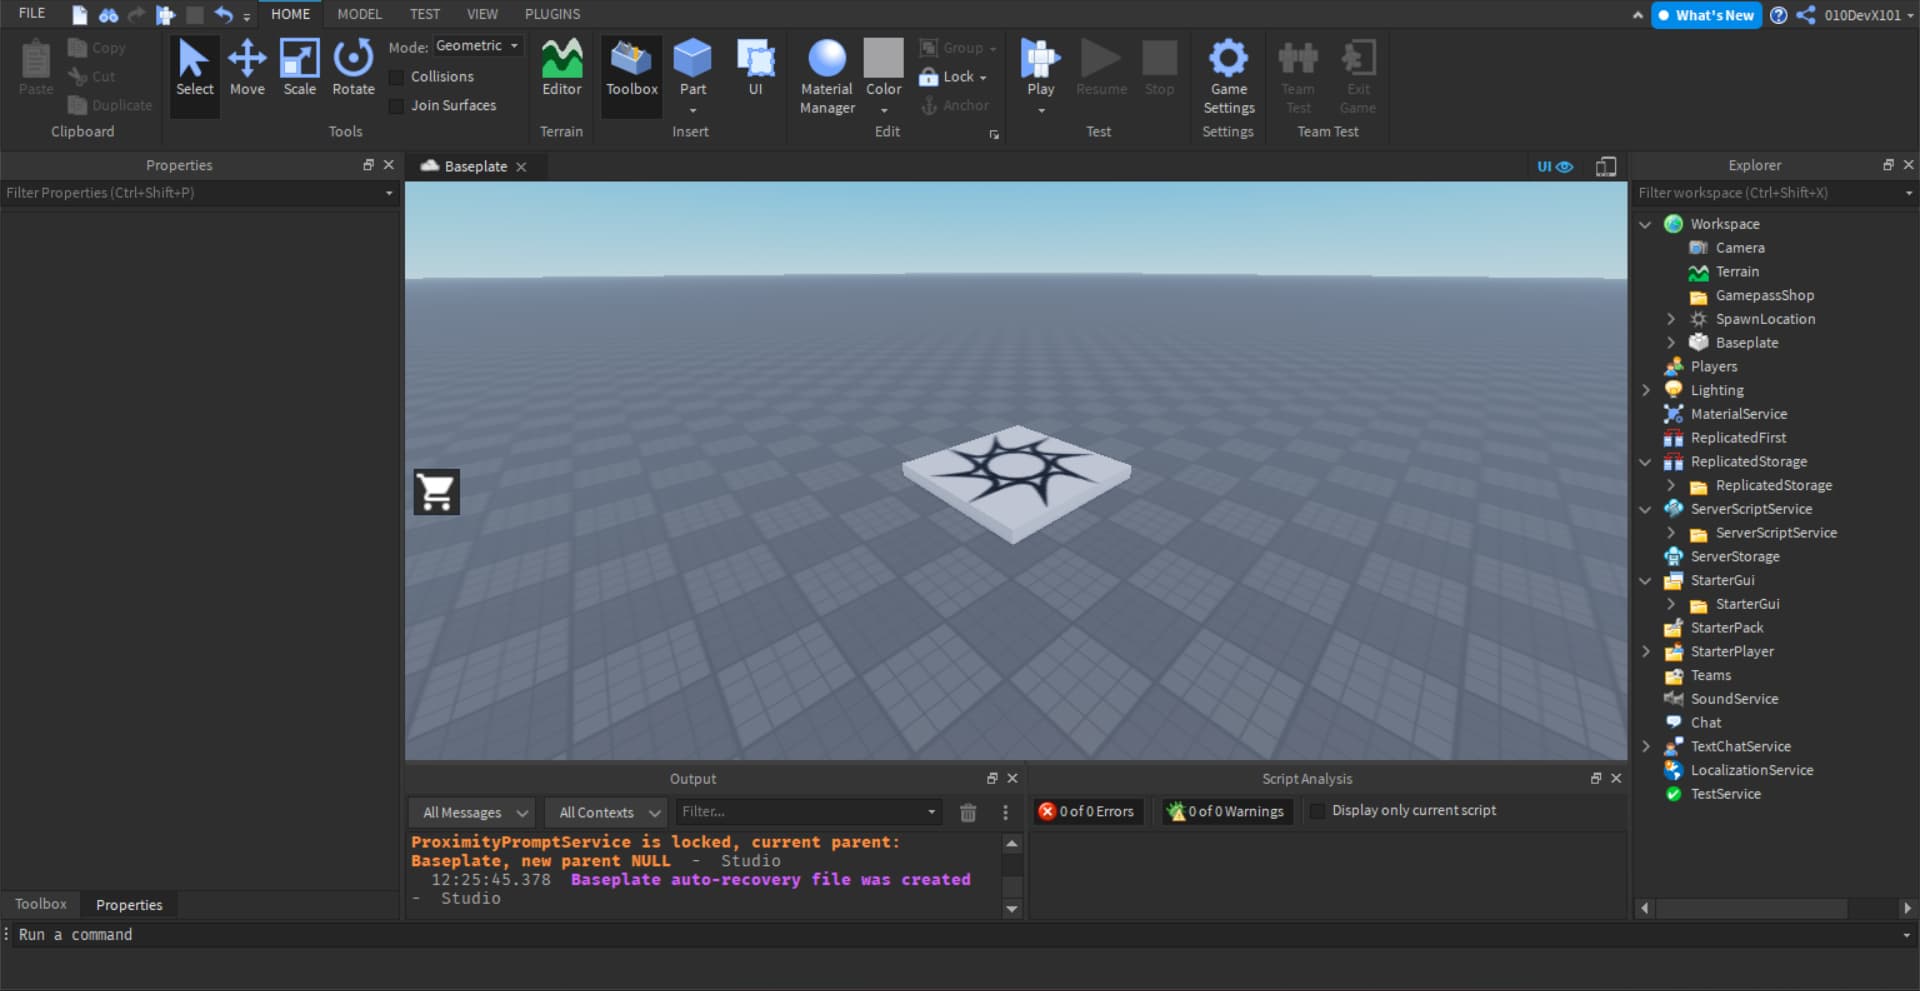Enable the Join Surfaces checkbox
Viewport: 1920px width, 991px height.
[x=397, y=106]
